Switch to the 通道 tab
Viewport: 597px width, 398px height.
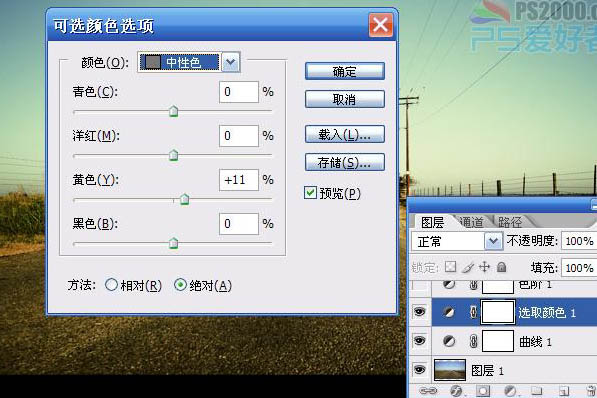pyautogui.click(x=471, y=222)
